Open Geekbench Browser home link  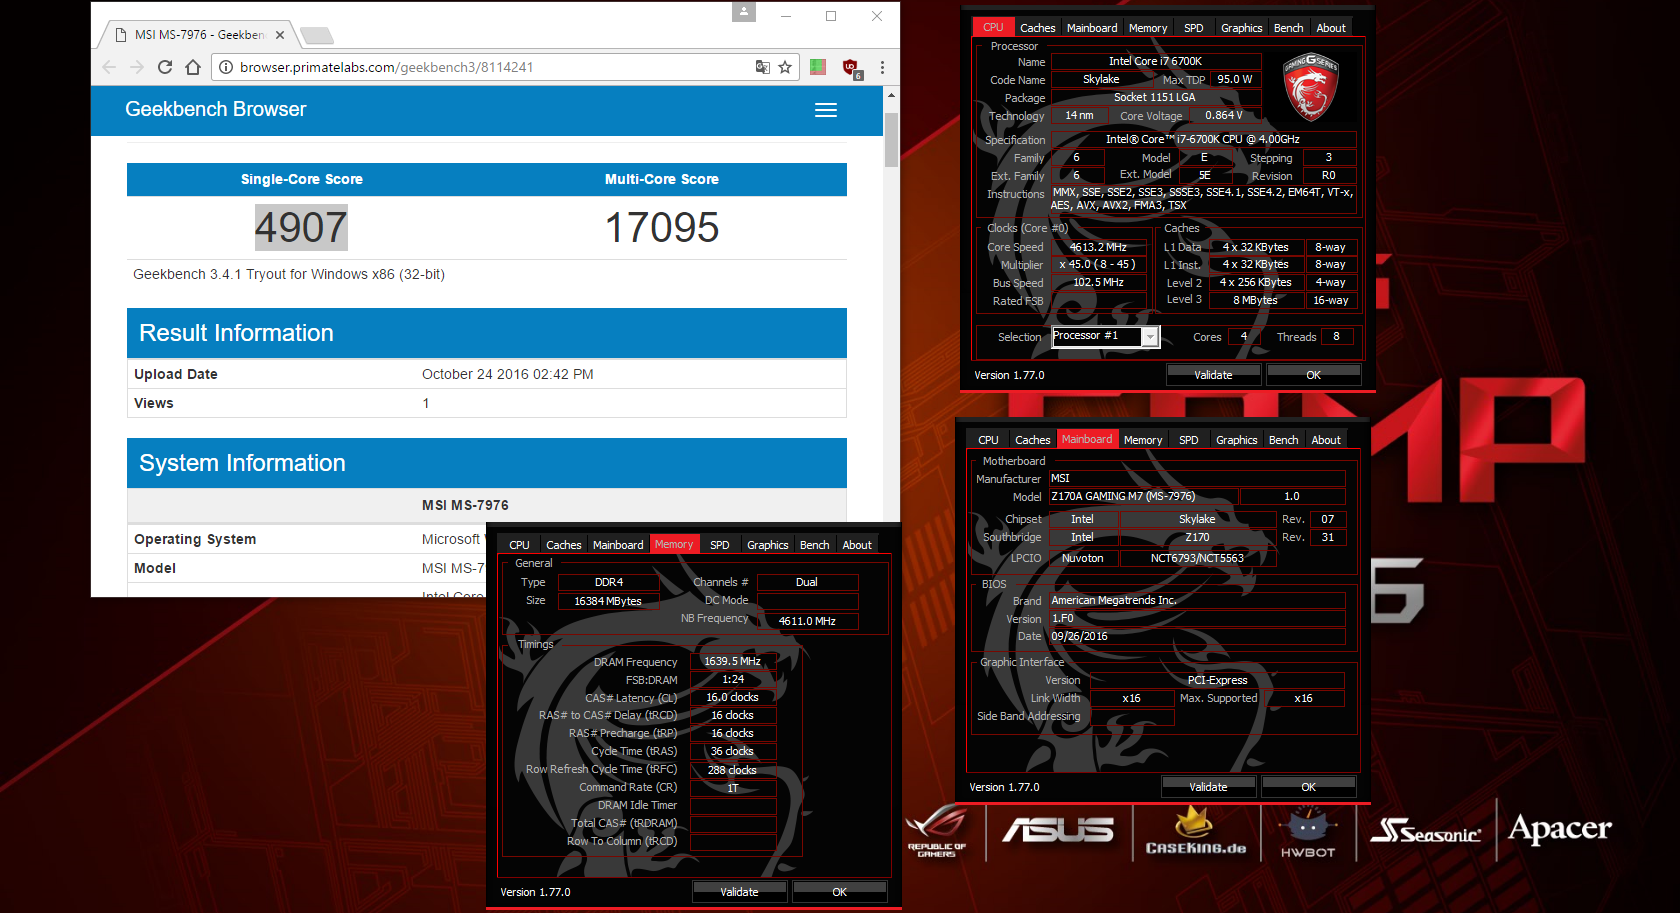coord(216,109)
